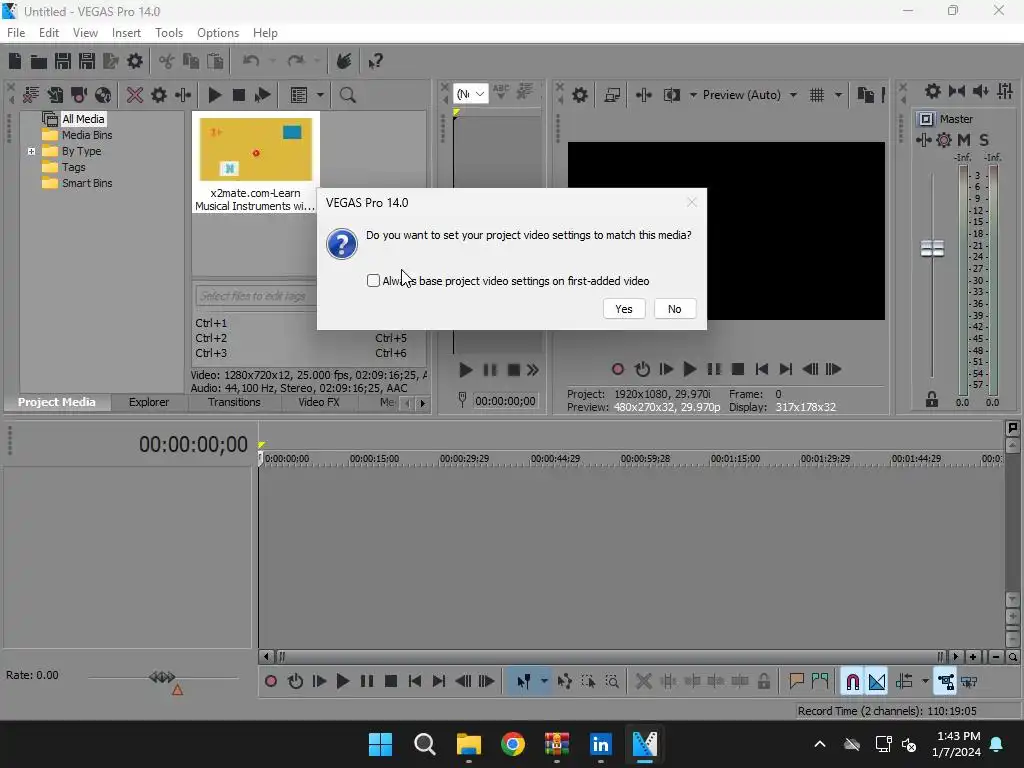The image size is (1024, 768).
Task: Open Preview (Auto) quality dropdown
Action: coord(749,95)
